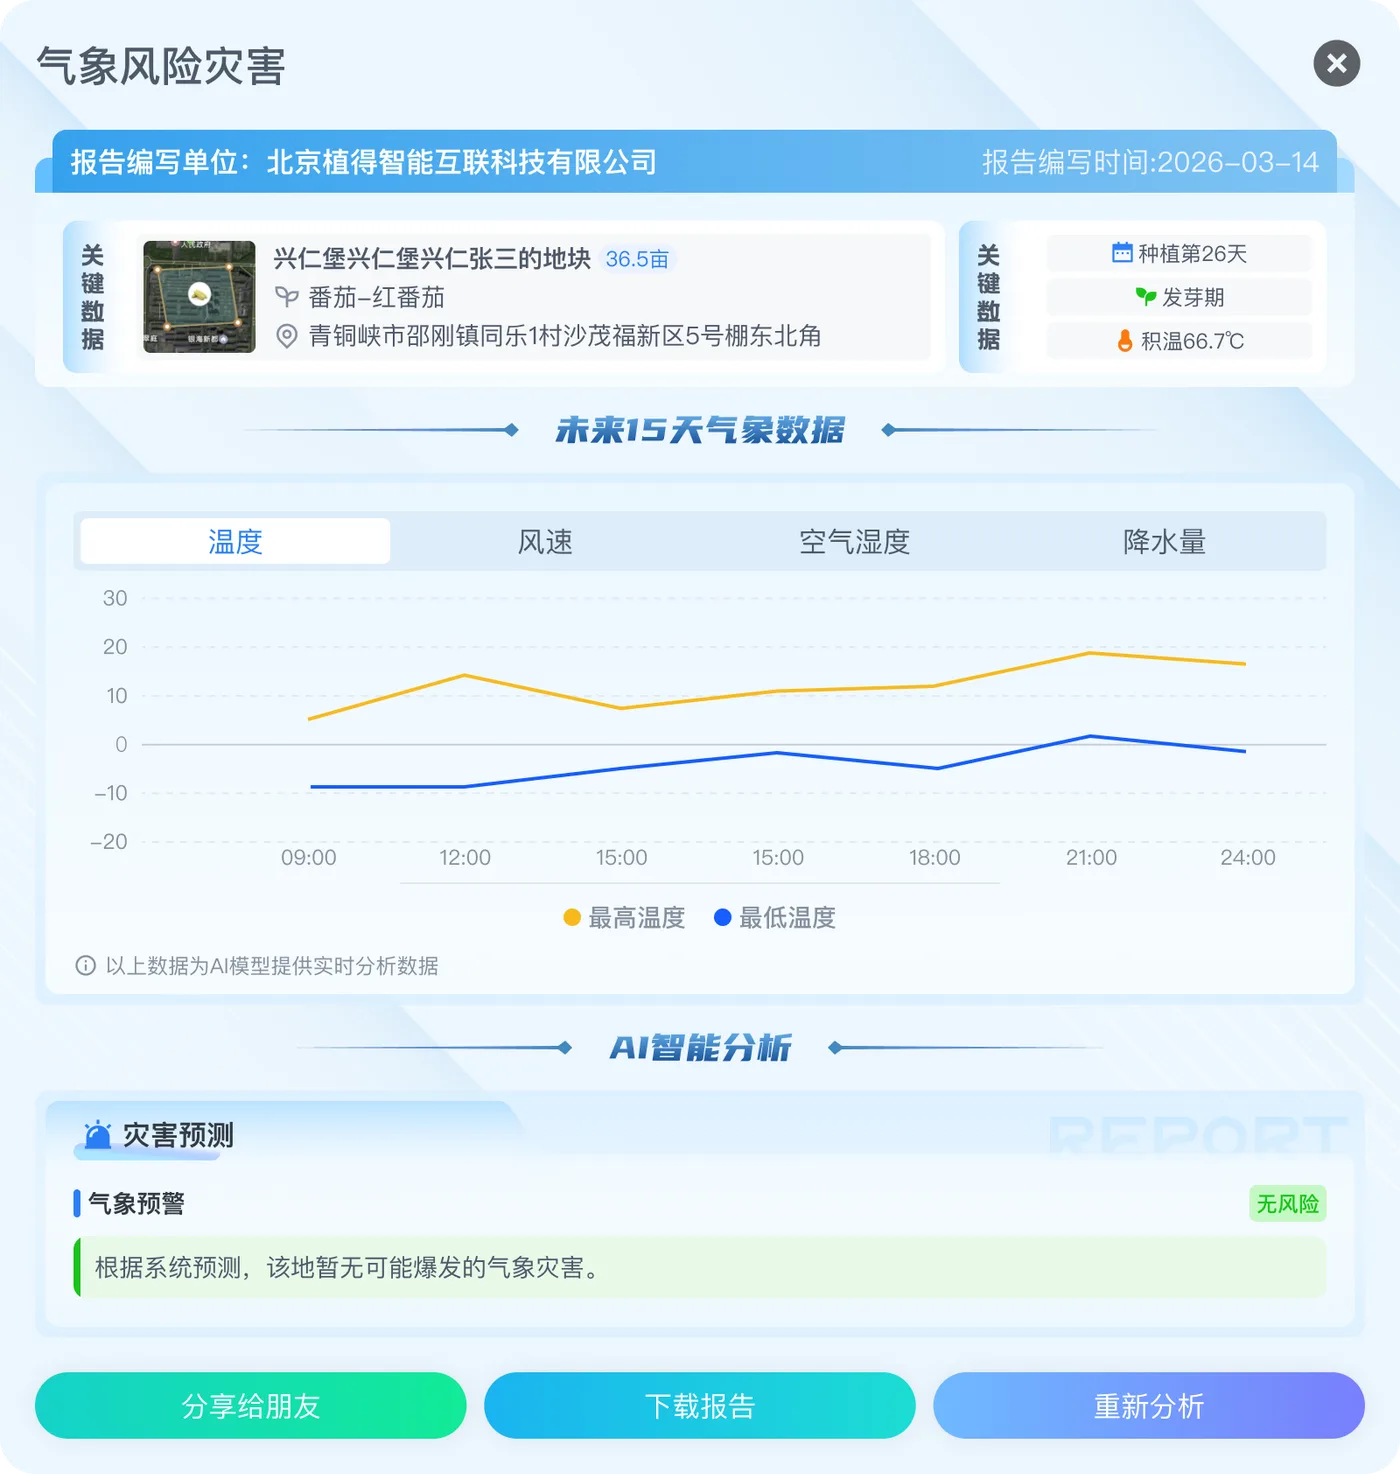
Task: Show the 降水量 tab
Action: pos(1165,541)
